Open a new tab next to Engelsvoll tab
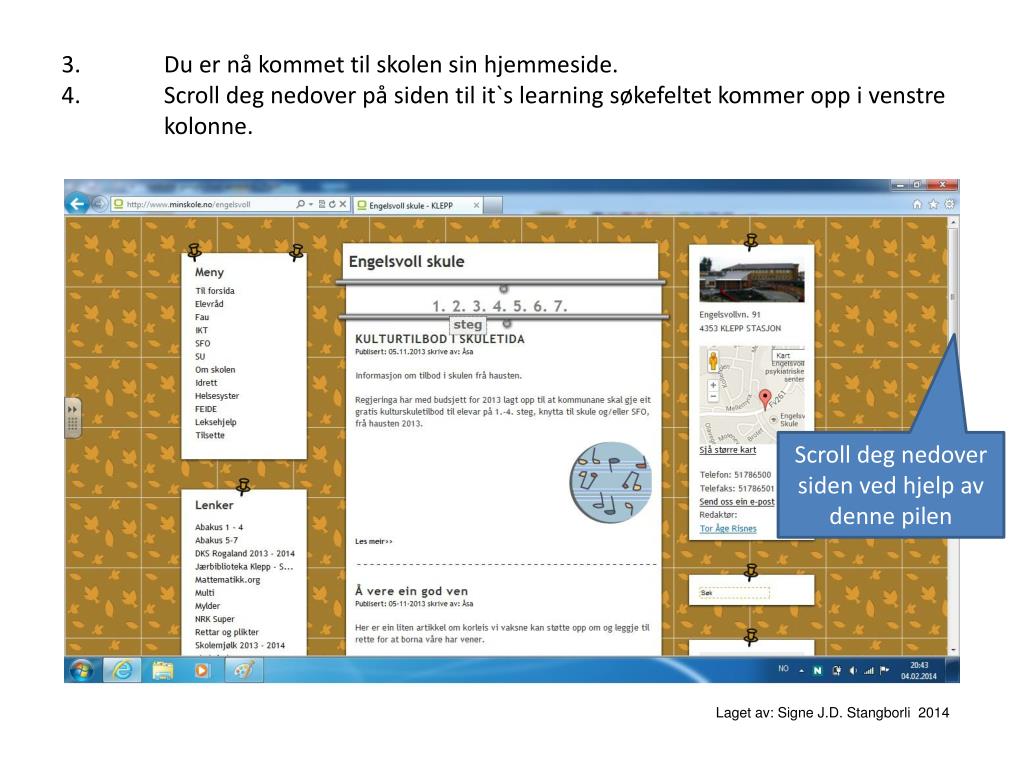Image resolution: width=1024 pixels, height=768 pixels. (x=494, y=205)
